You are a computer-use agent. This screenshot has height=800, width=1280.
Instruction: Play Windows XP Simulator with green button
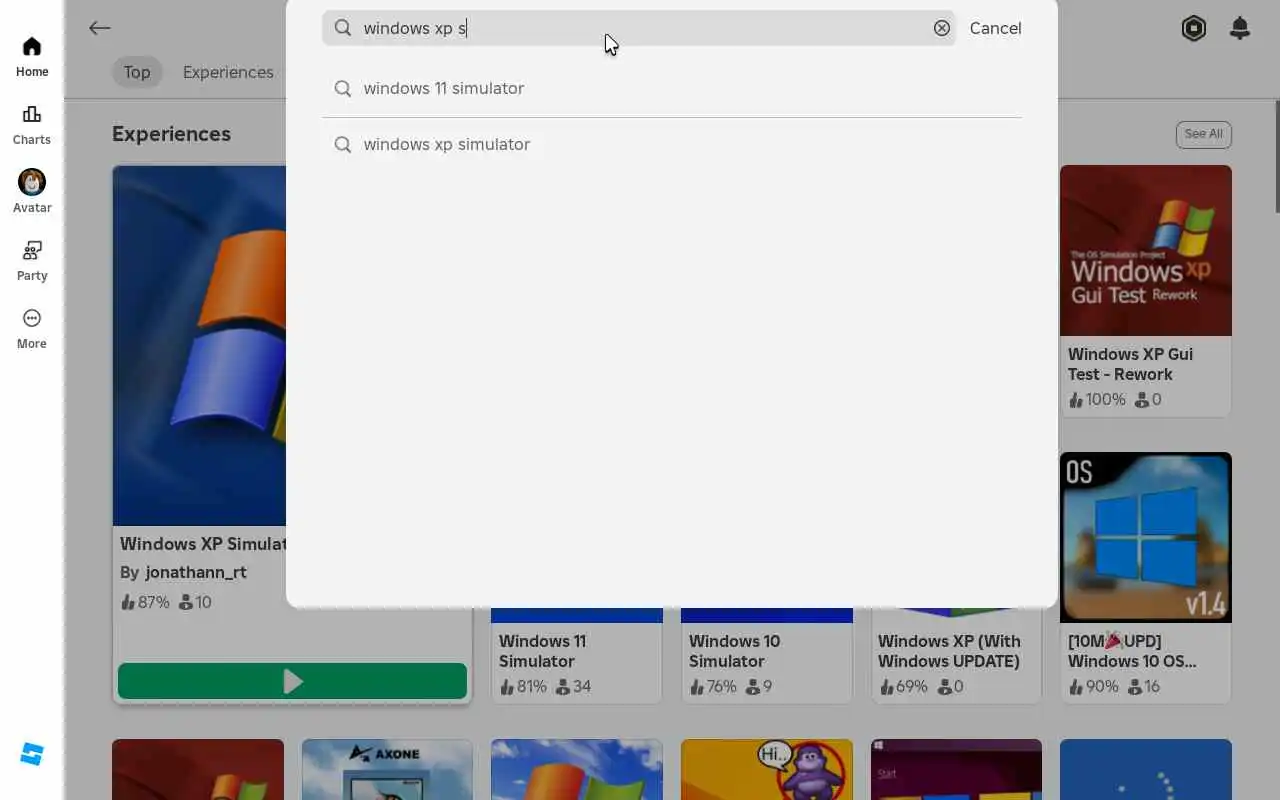coord(292,681)
